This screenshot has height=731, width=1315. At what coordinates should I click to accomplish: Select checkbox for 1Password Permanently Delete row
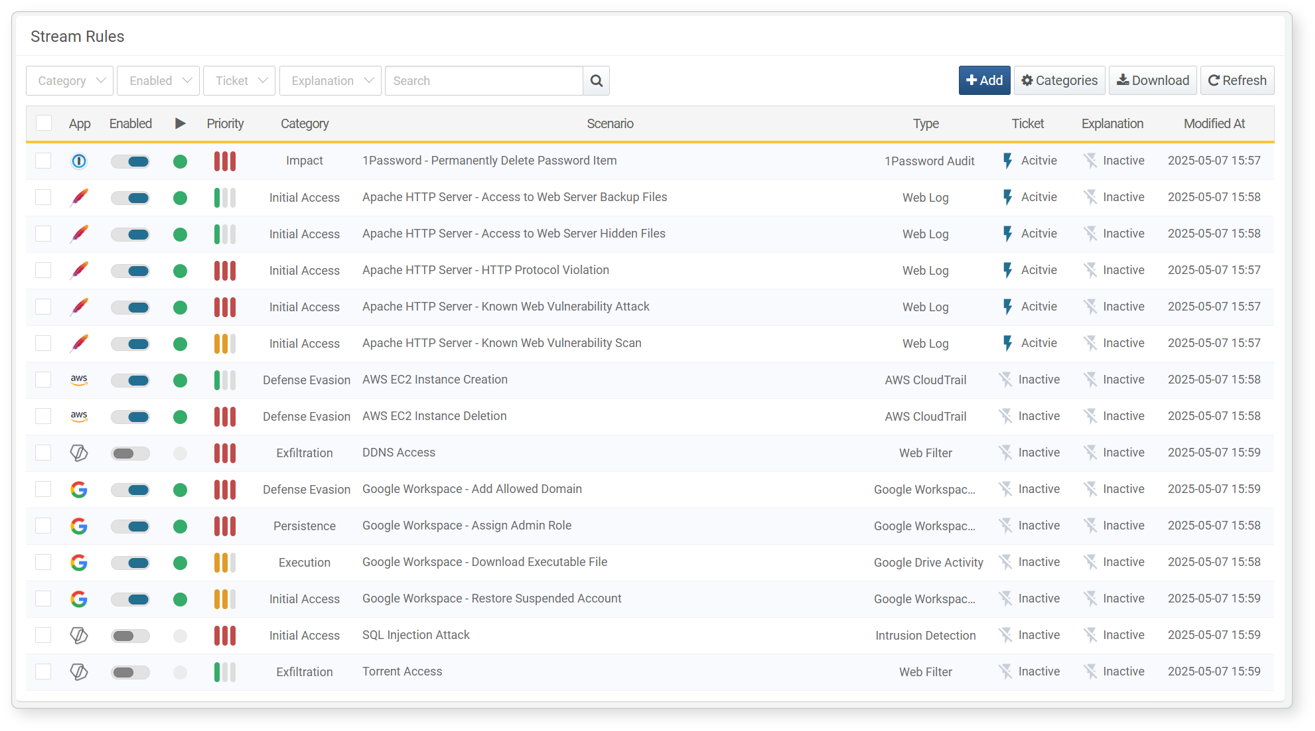43,160
